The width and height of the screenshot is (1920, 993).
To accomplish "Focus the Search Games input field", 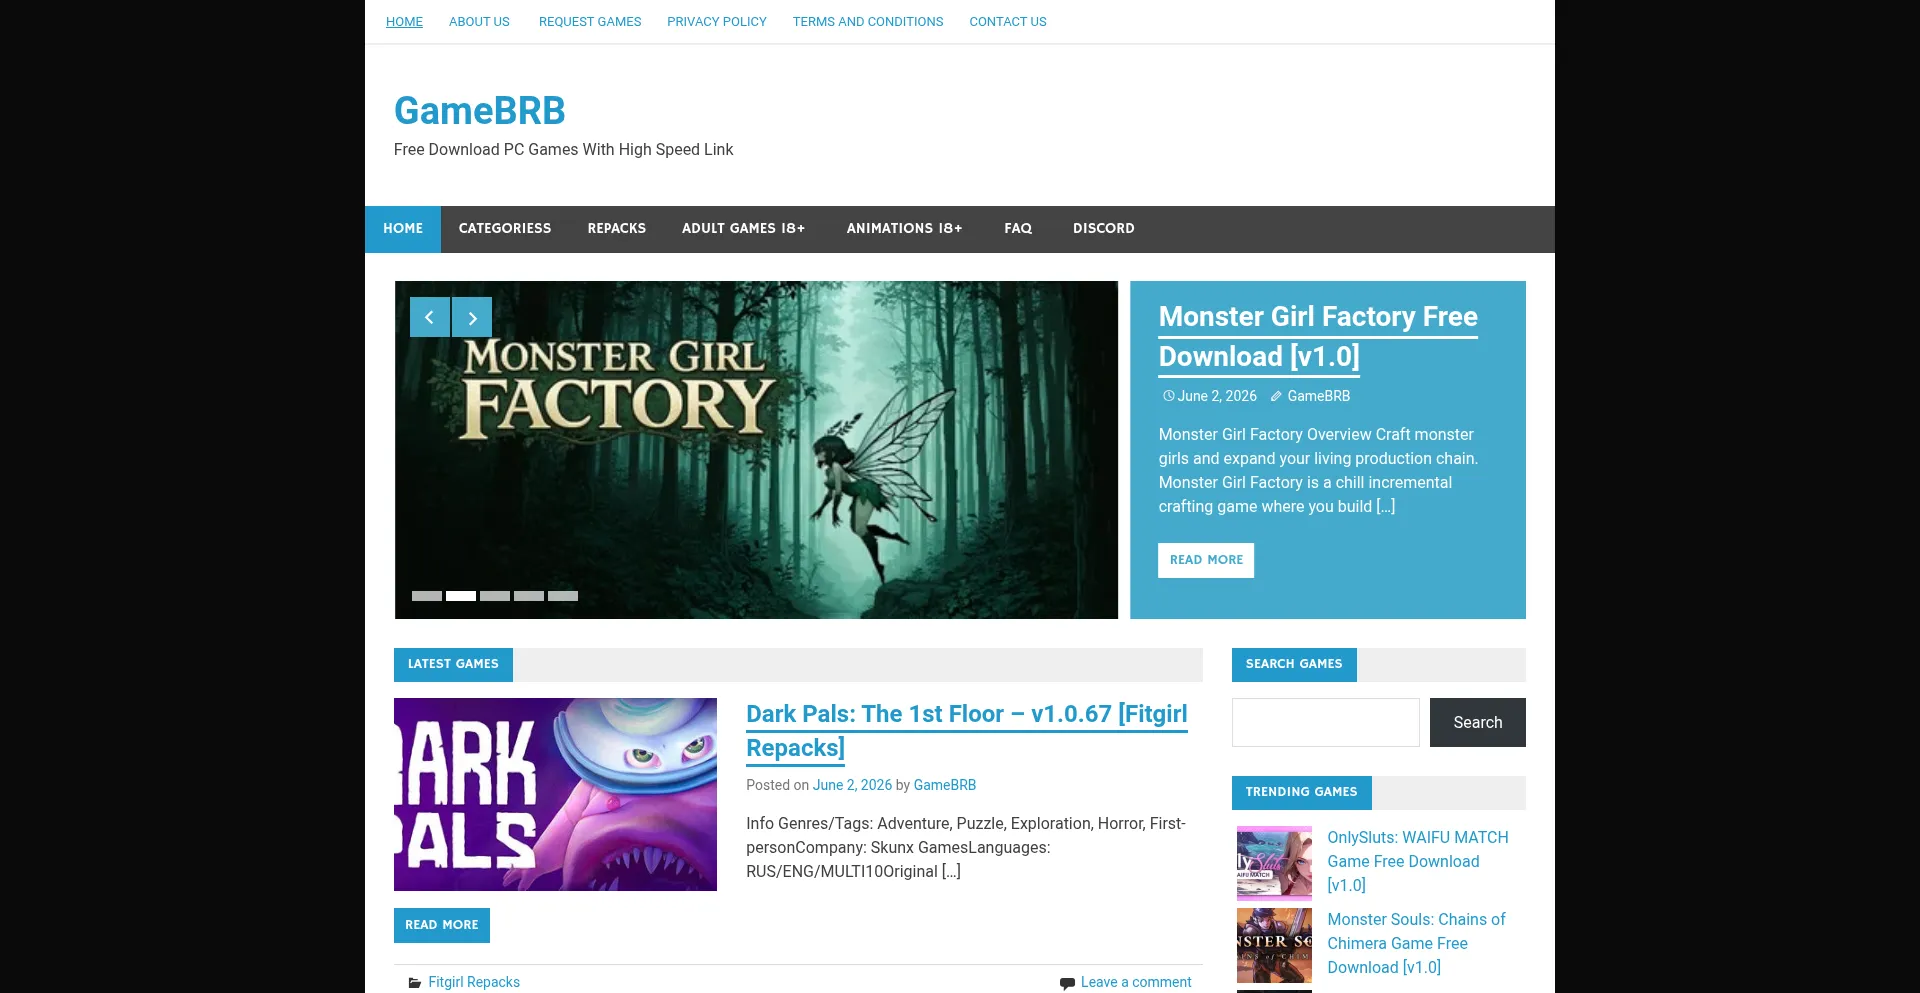I will (1326, 723).
